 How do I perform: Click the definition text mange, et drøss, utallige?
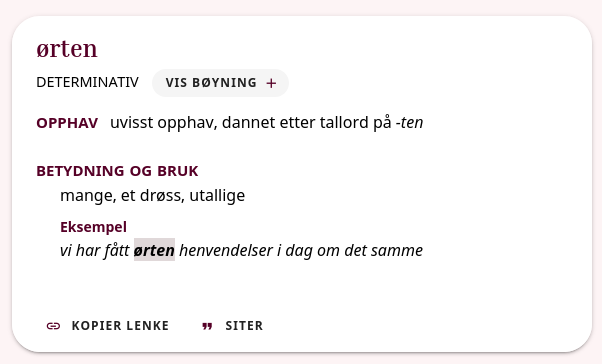pyautogui.click(x=152, y=196)
